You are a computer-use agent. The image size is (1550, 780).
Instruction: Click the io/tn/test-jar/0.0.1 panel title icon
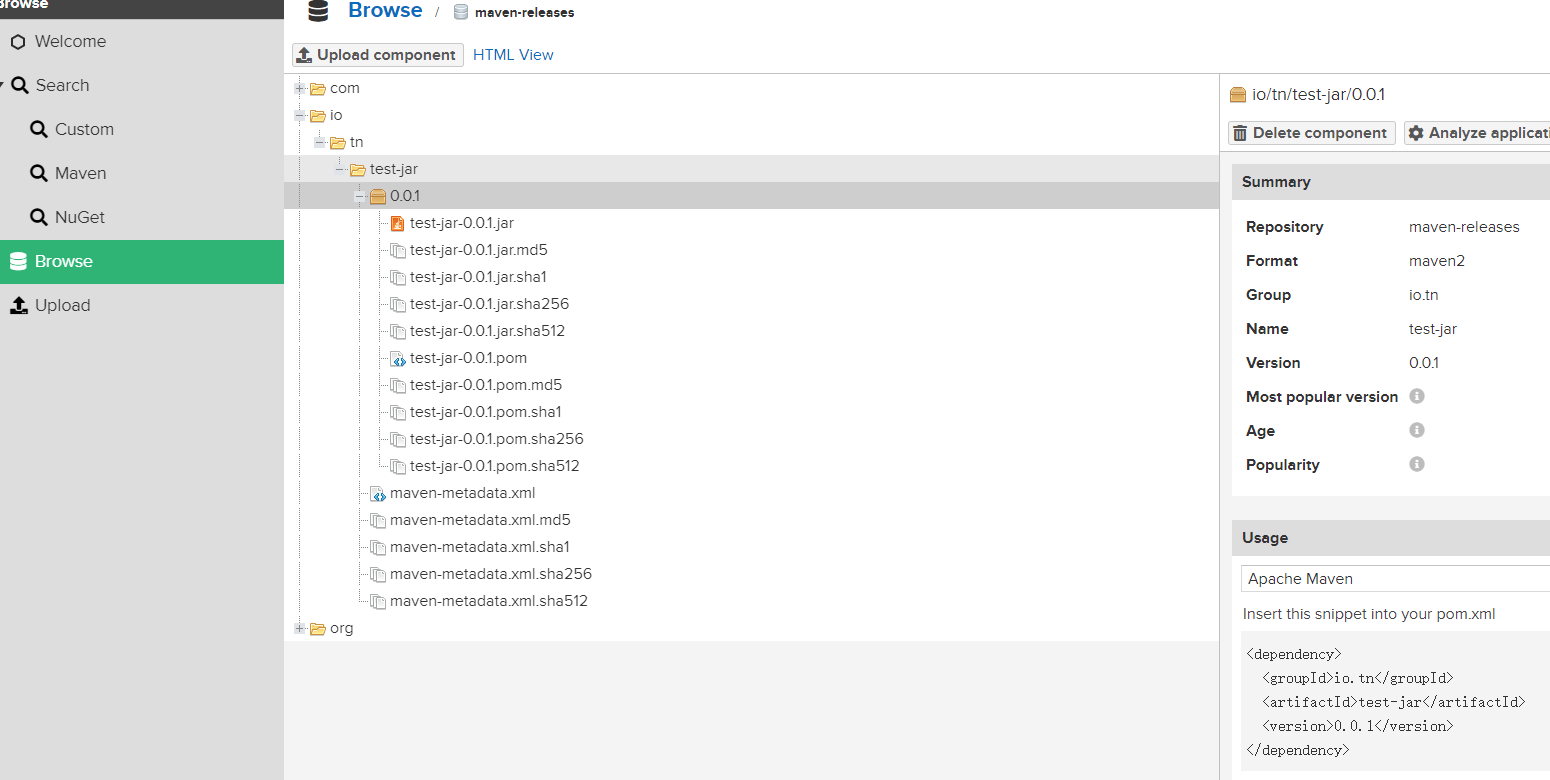[x=1238, y=95]
